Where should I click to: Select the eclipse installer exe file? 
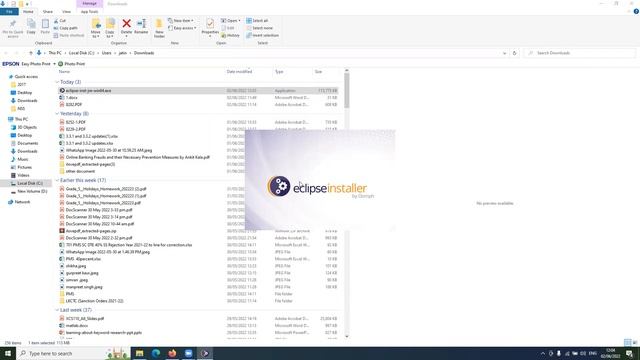pos(198,91)
